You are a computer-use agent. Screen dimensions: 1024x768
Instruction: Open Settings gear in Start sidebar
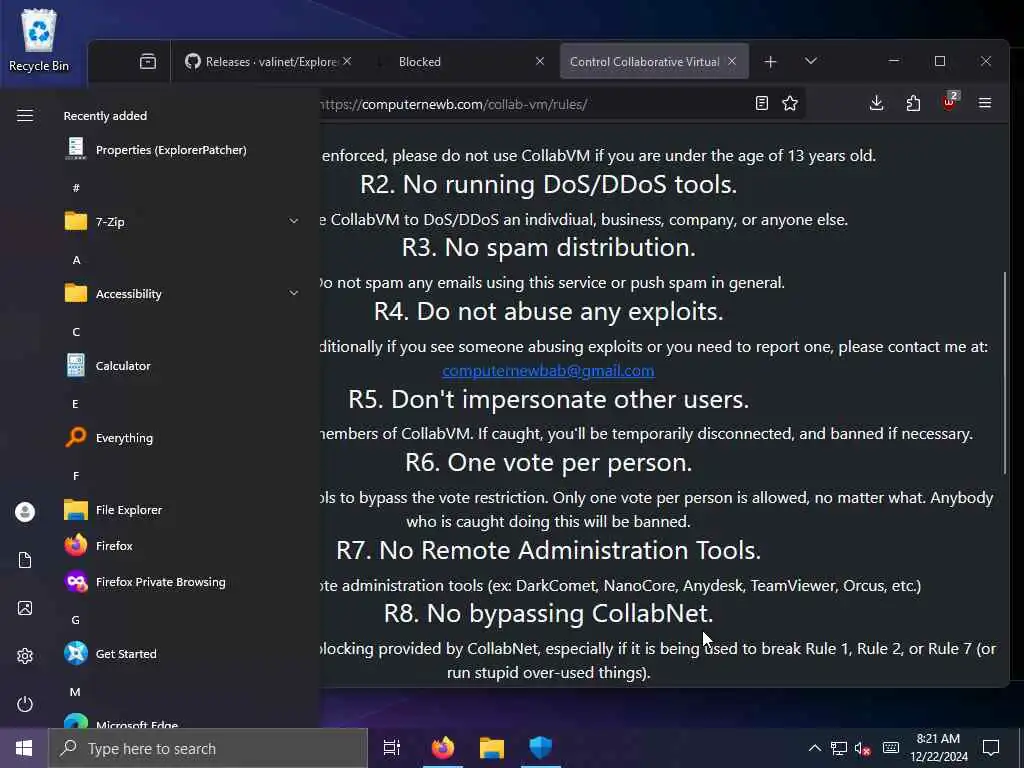pos(25,656)
